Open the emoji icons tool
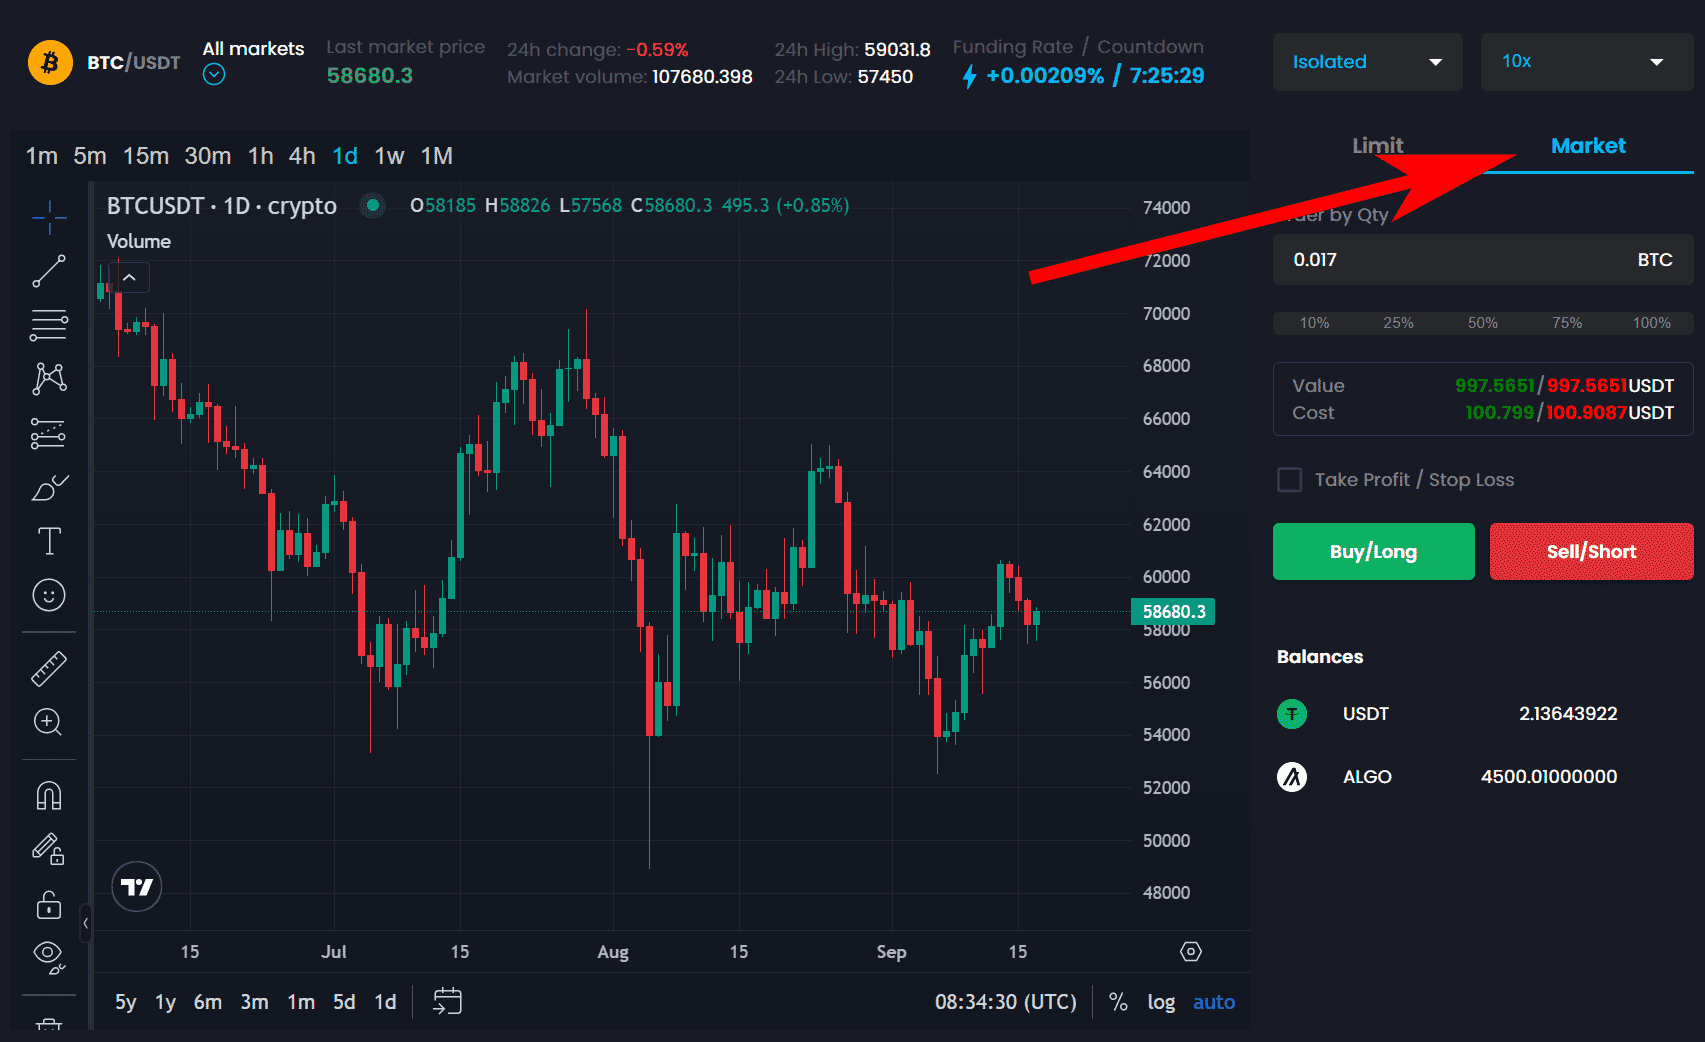Image resolution: width=1705 pixels, height=1042 pixels. (x=49, y=595)
